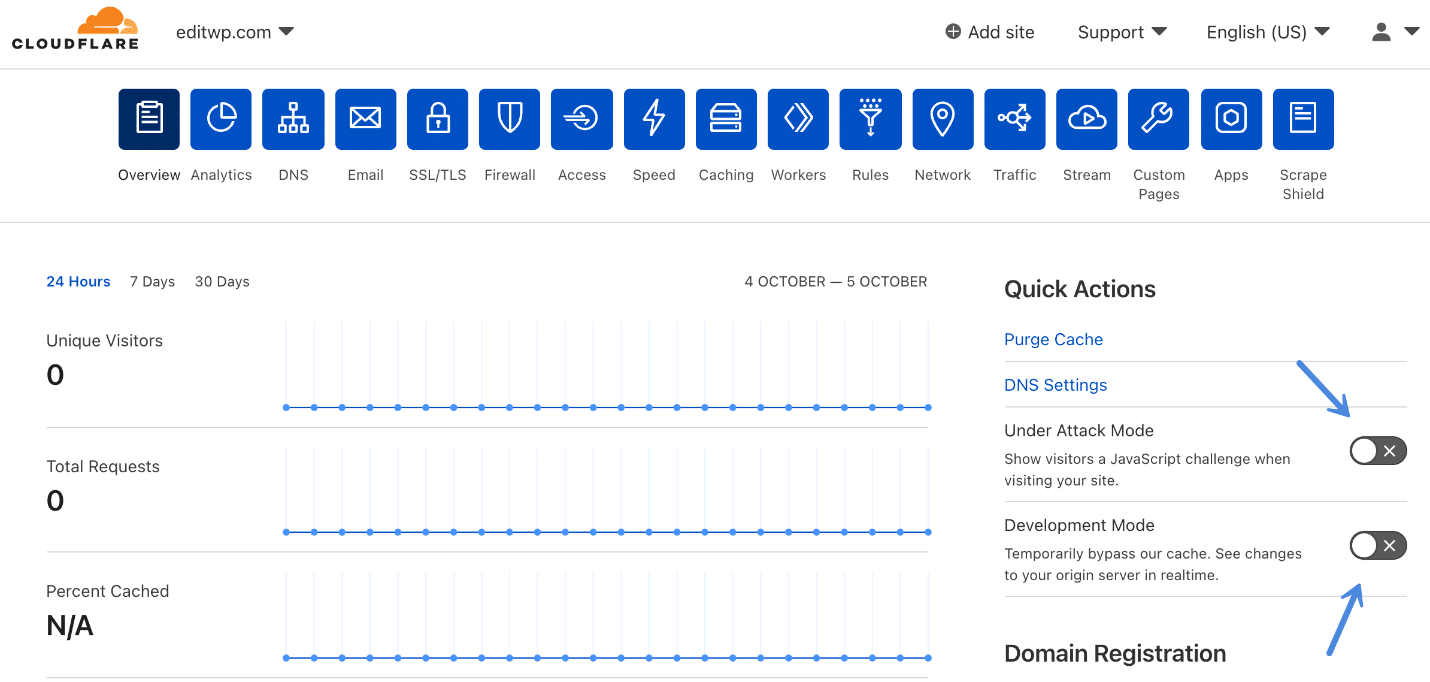Image resolution: width=1430 pixels, height=682 pixels.
Task: Click the Firewall shield icon
Action: click(x=509, y=119)
